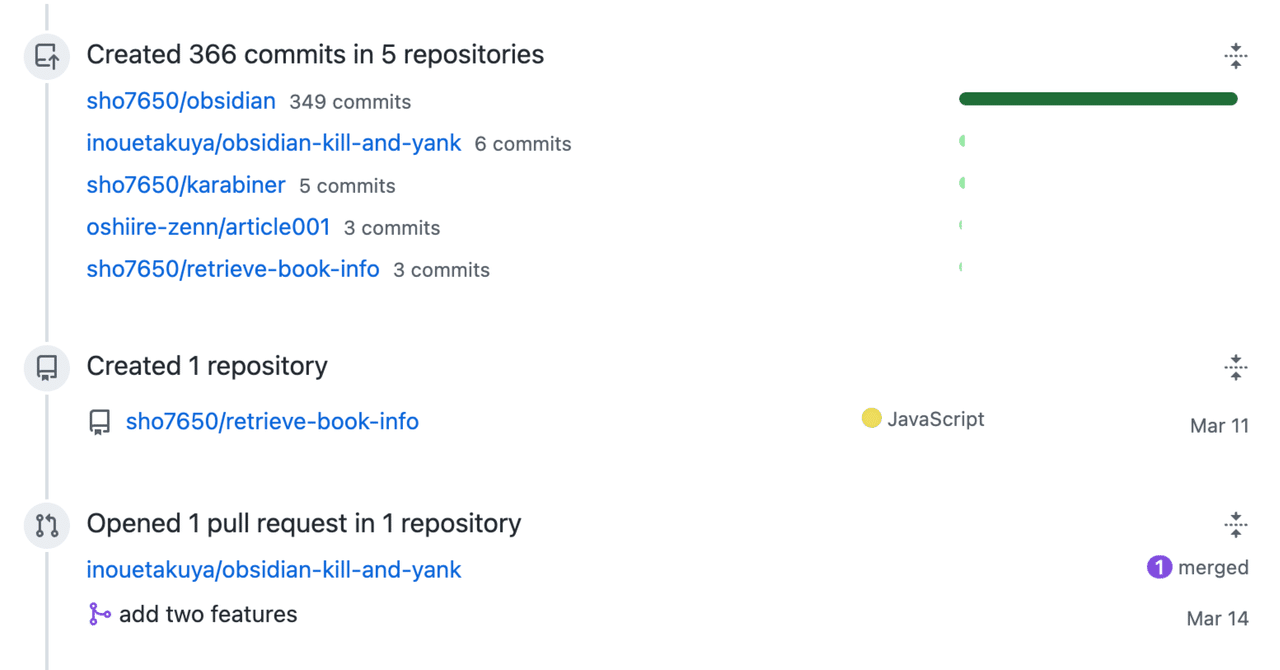The image size is (1280, 670).
Task: Open inouetakuya/obsidian-kill-and-yank repository
Action: [273, 142]
